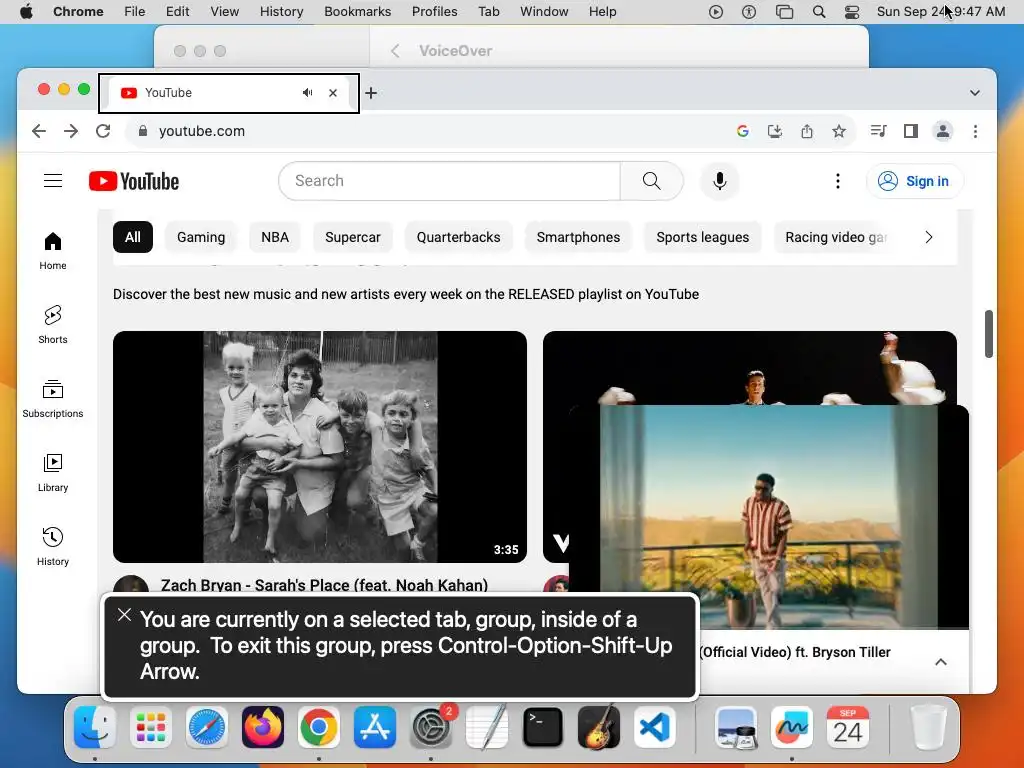Select the Gaming filter chip
Screen dimensions: 1024x768
coord(201,237)
